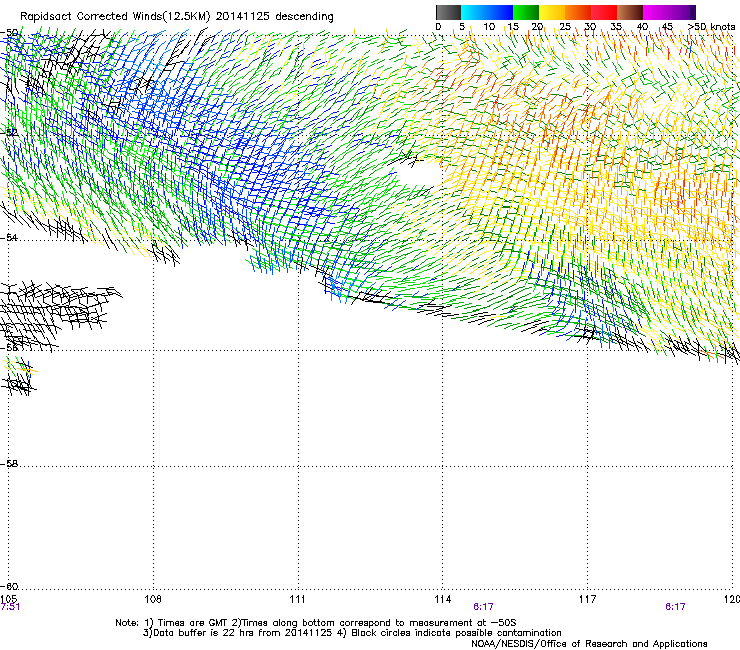Click the gray 0-5 knots color swatch
Viewport: 740px width, 650px height.
click(x=448, y=12)
